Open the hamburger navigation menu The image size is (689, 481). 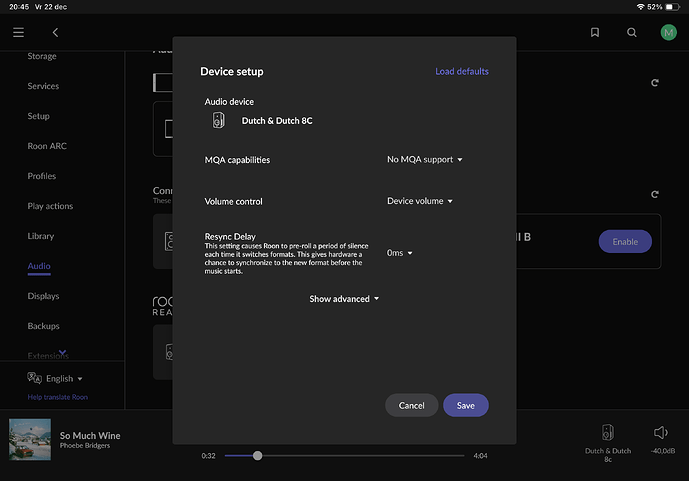(18, 32)
